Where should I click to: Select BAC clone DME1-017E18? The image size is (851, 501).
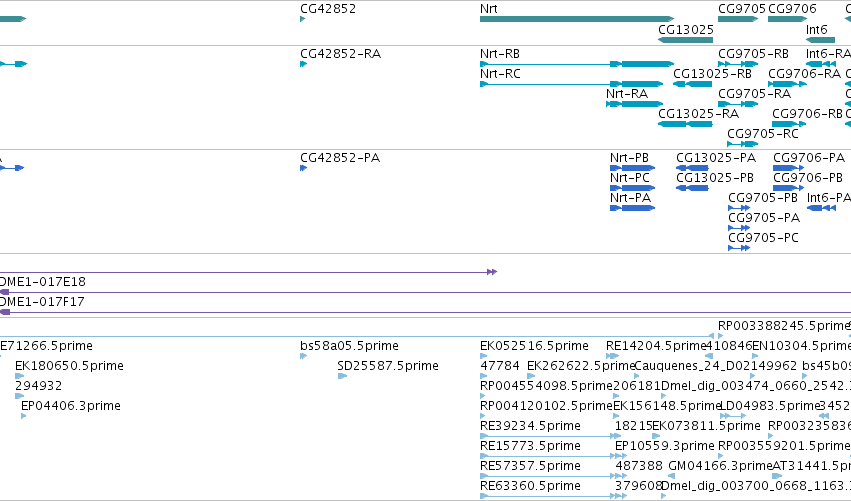[x=42, y=282]
